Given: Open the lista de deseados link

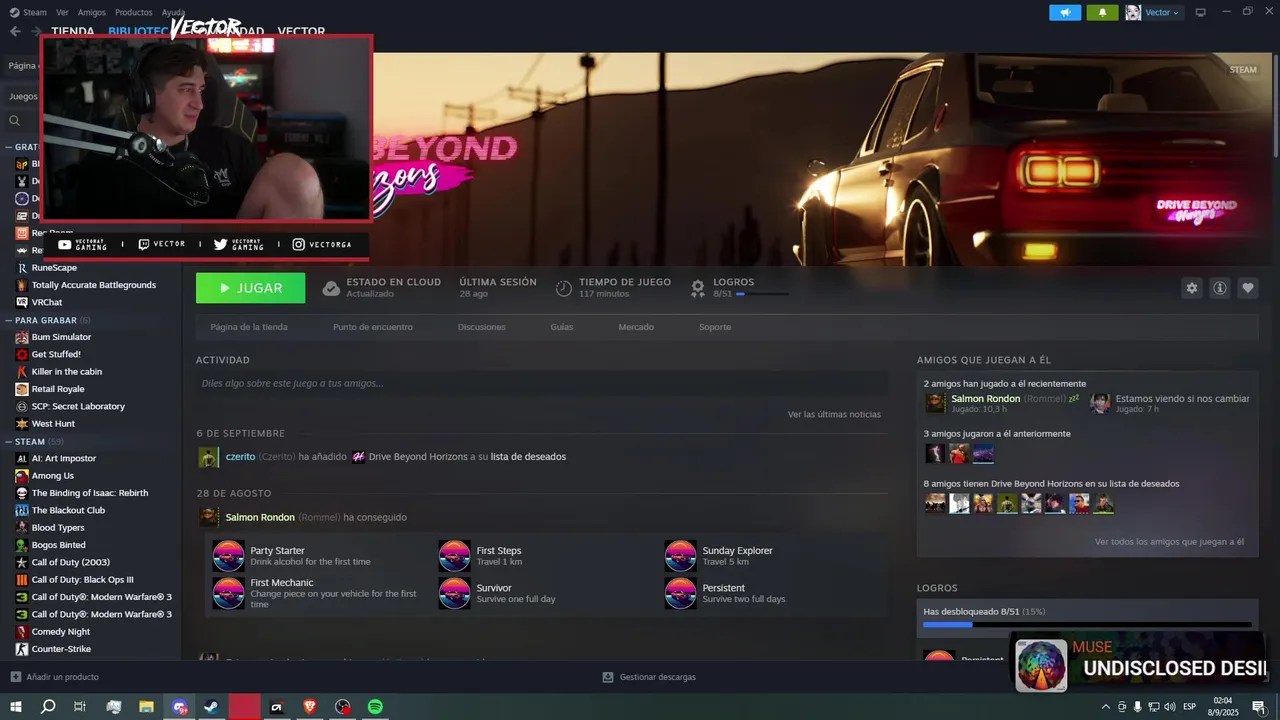Looking at the screenshot, I should click(528, 457).
